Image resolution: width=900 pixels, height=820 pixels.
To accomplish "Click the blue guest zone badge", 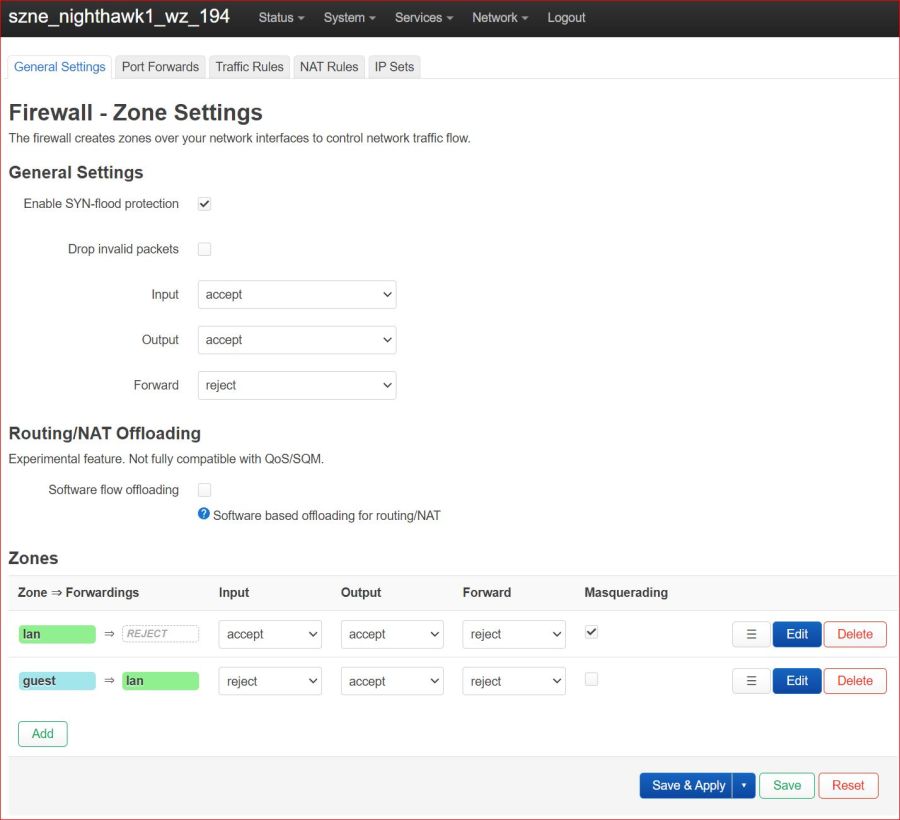I will [57, 681].
